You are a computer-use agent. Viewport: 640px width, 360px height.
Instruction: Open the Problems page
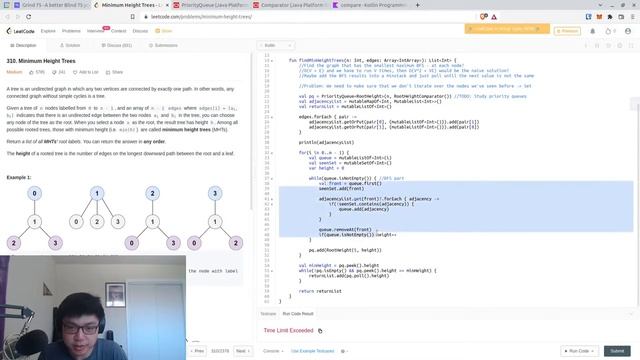click(71, 31)
